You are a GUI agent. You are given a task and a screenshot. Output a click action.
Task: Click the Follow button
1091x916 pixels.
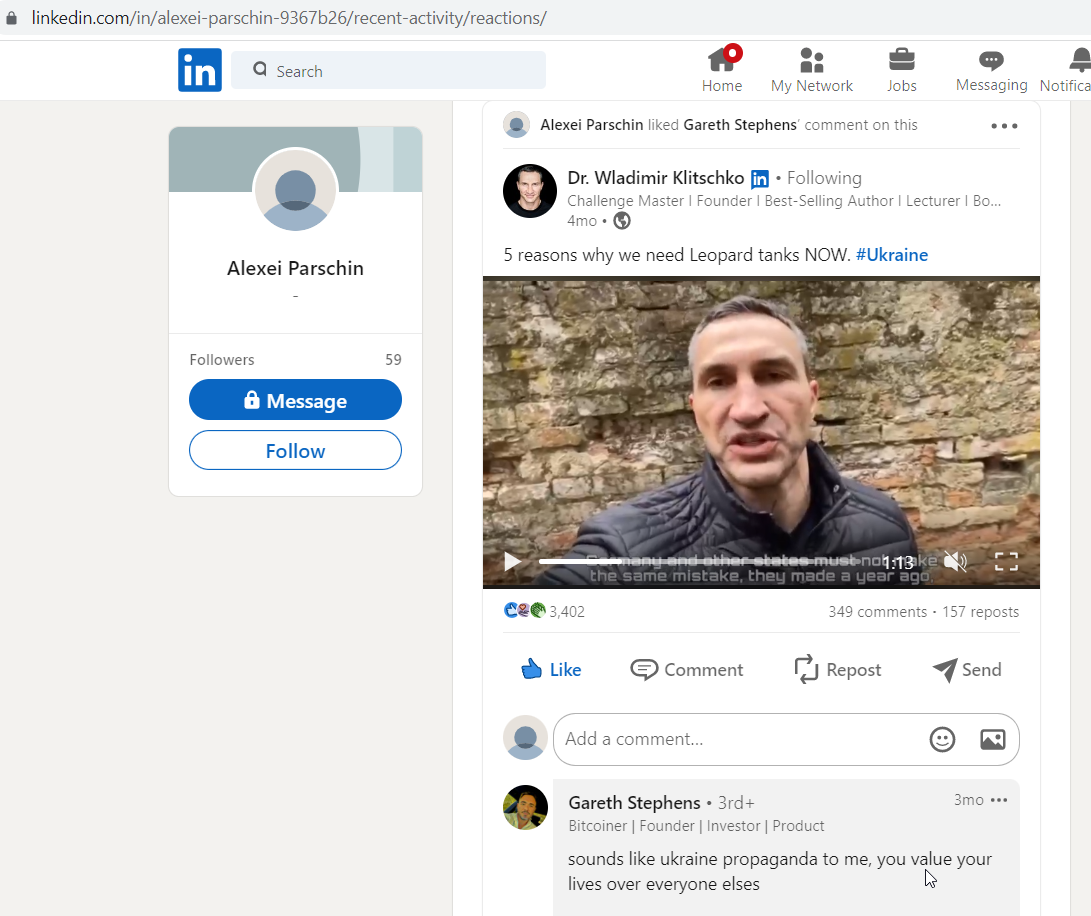click(x=295, y=450)
